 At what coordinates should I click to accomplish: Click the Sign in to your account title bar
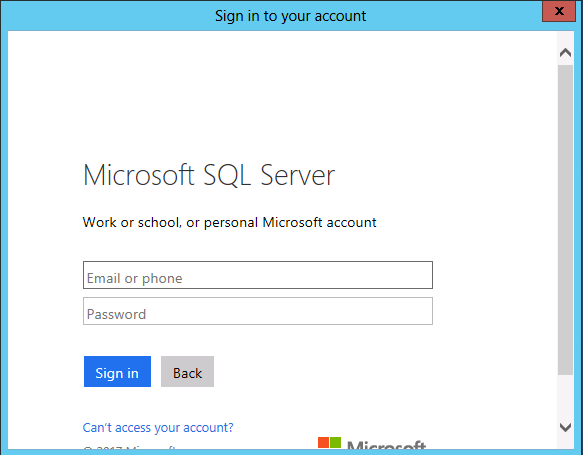pyautogui.click(x=290, y=16)
